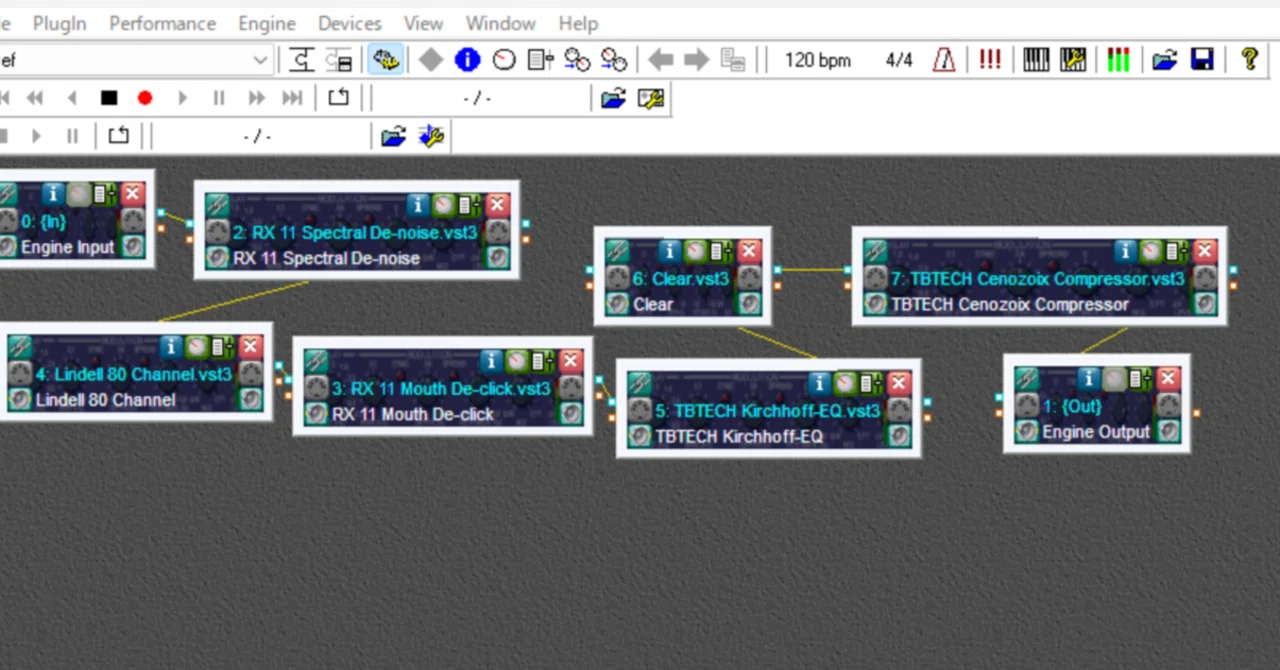1280x670 pixels.
Task: Open the Clear plugin editor window
Action: click(x=696, y=251)
